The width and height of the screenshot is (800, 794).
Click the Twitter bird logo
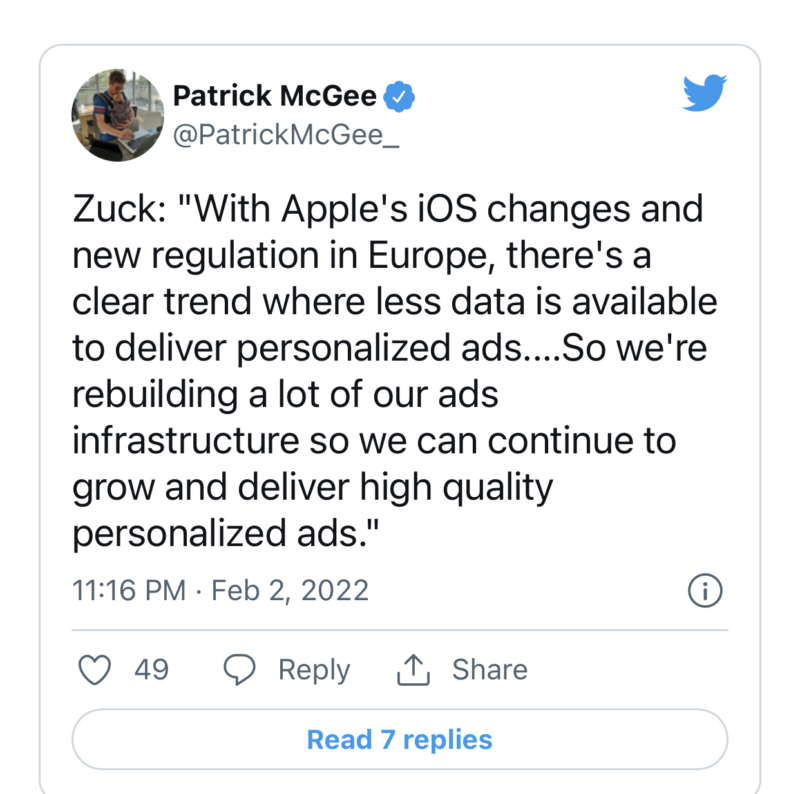coord(702,93)
